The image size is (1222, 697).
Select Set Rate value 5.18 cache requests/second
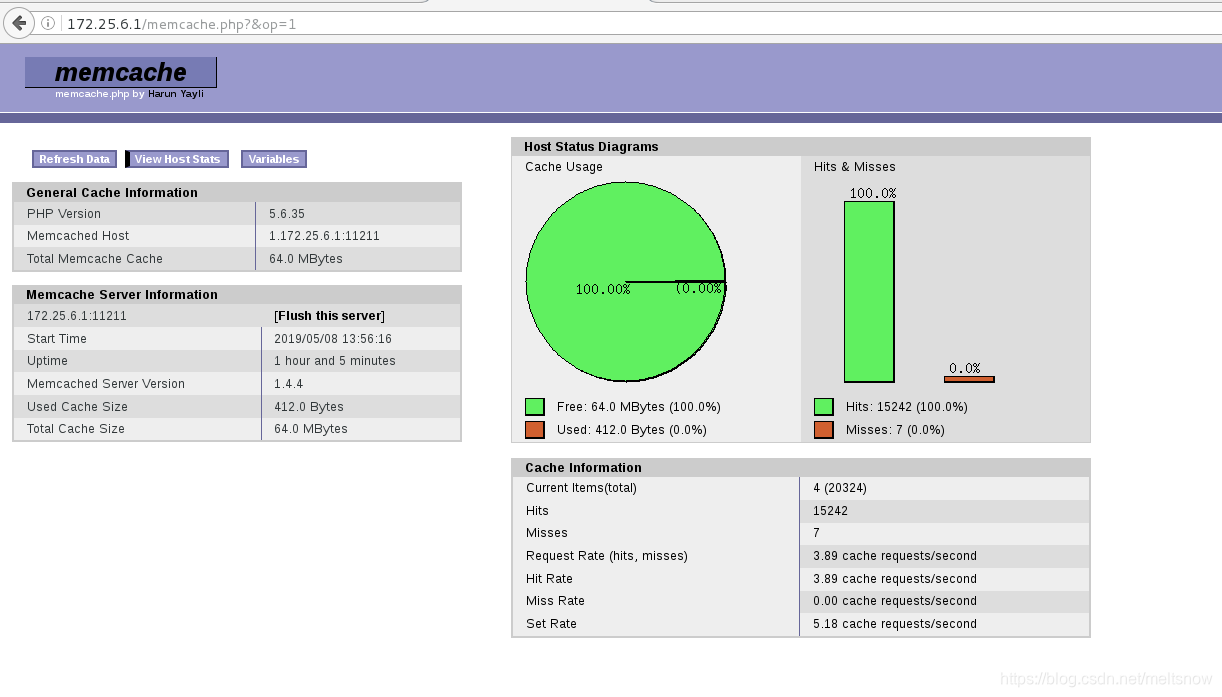click(x=895, y=624)
